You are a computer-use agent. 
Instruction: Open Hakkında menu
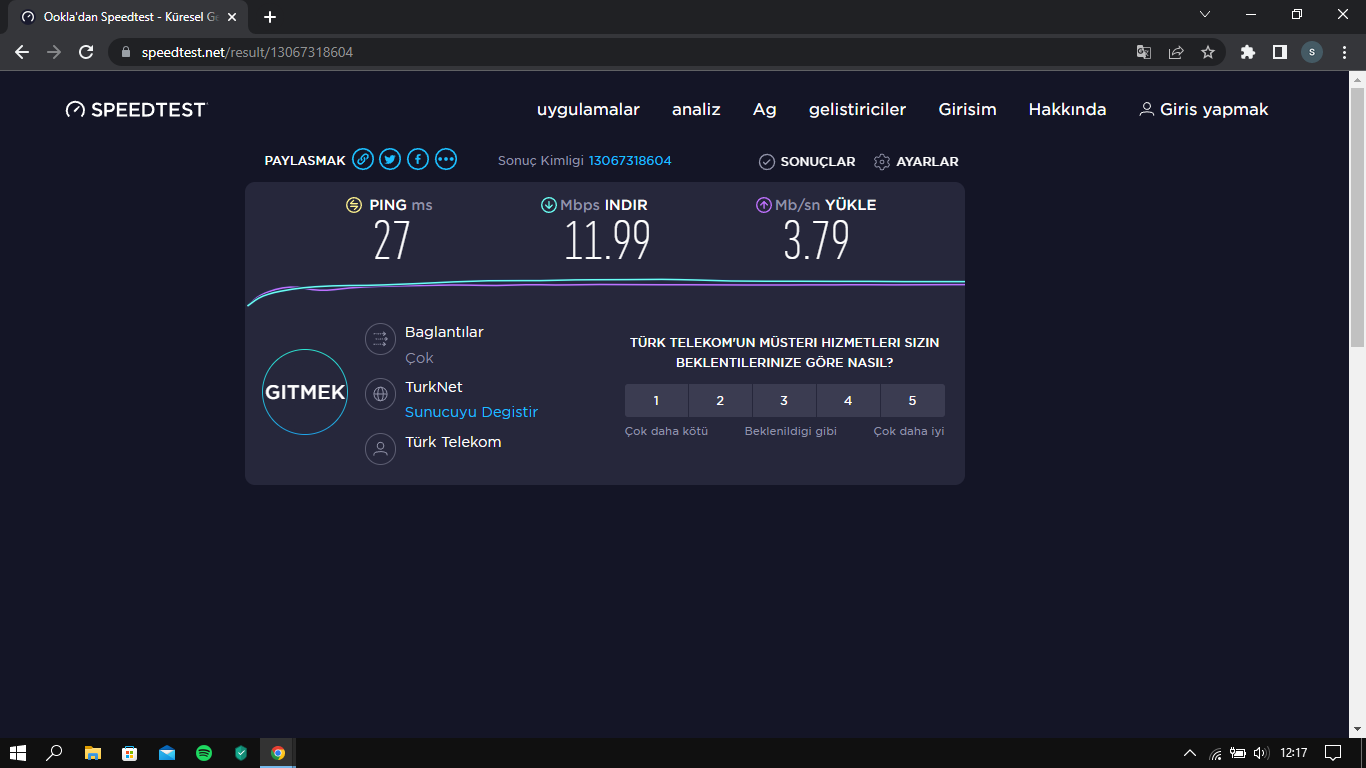(x=1067, y=110)
